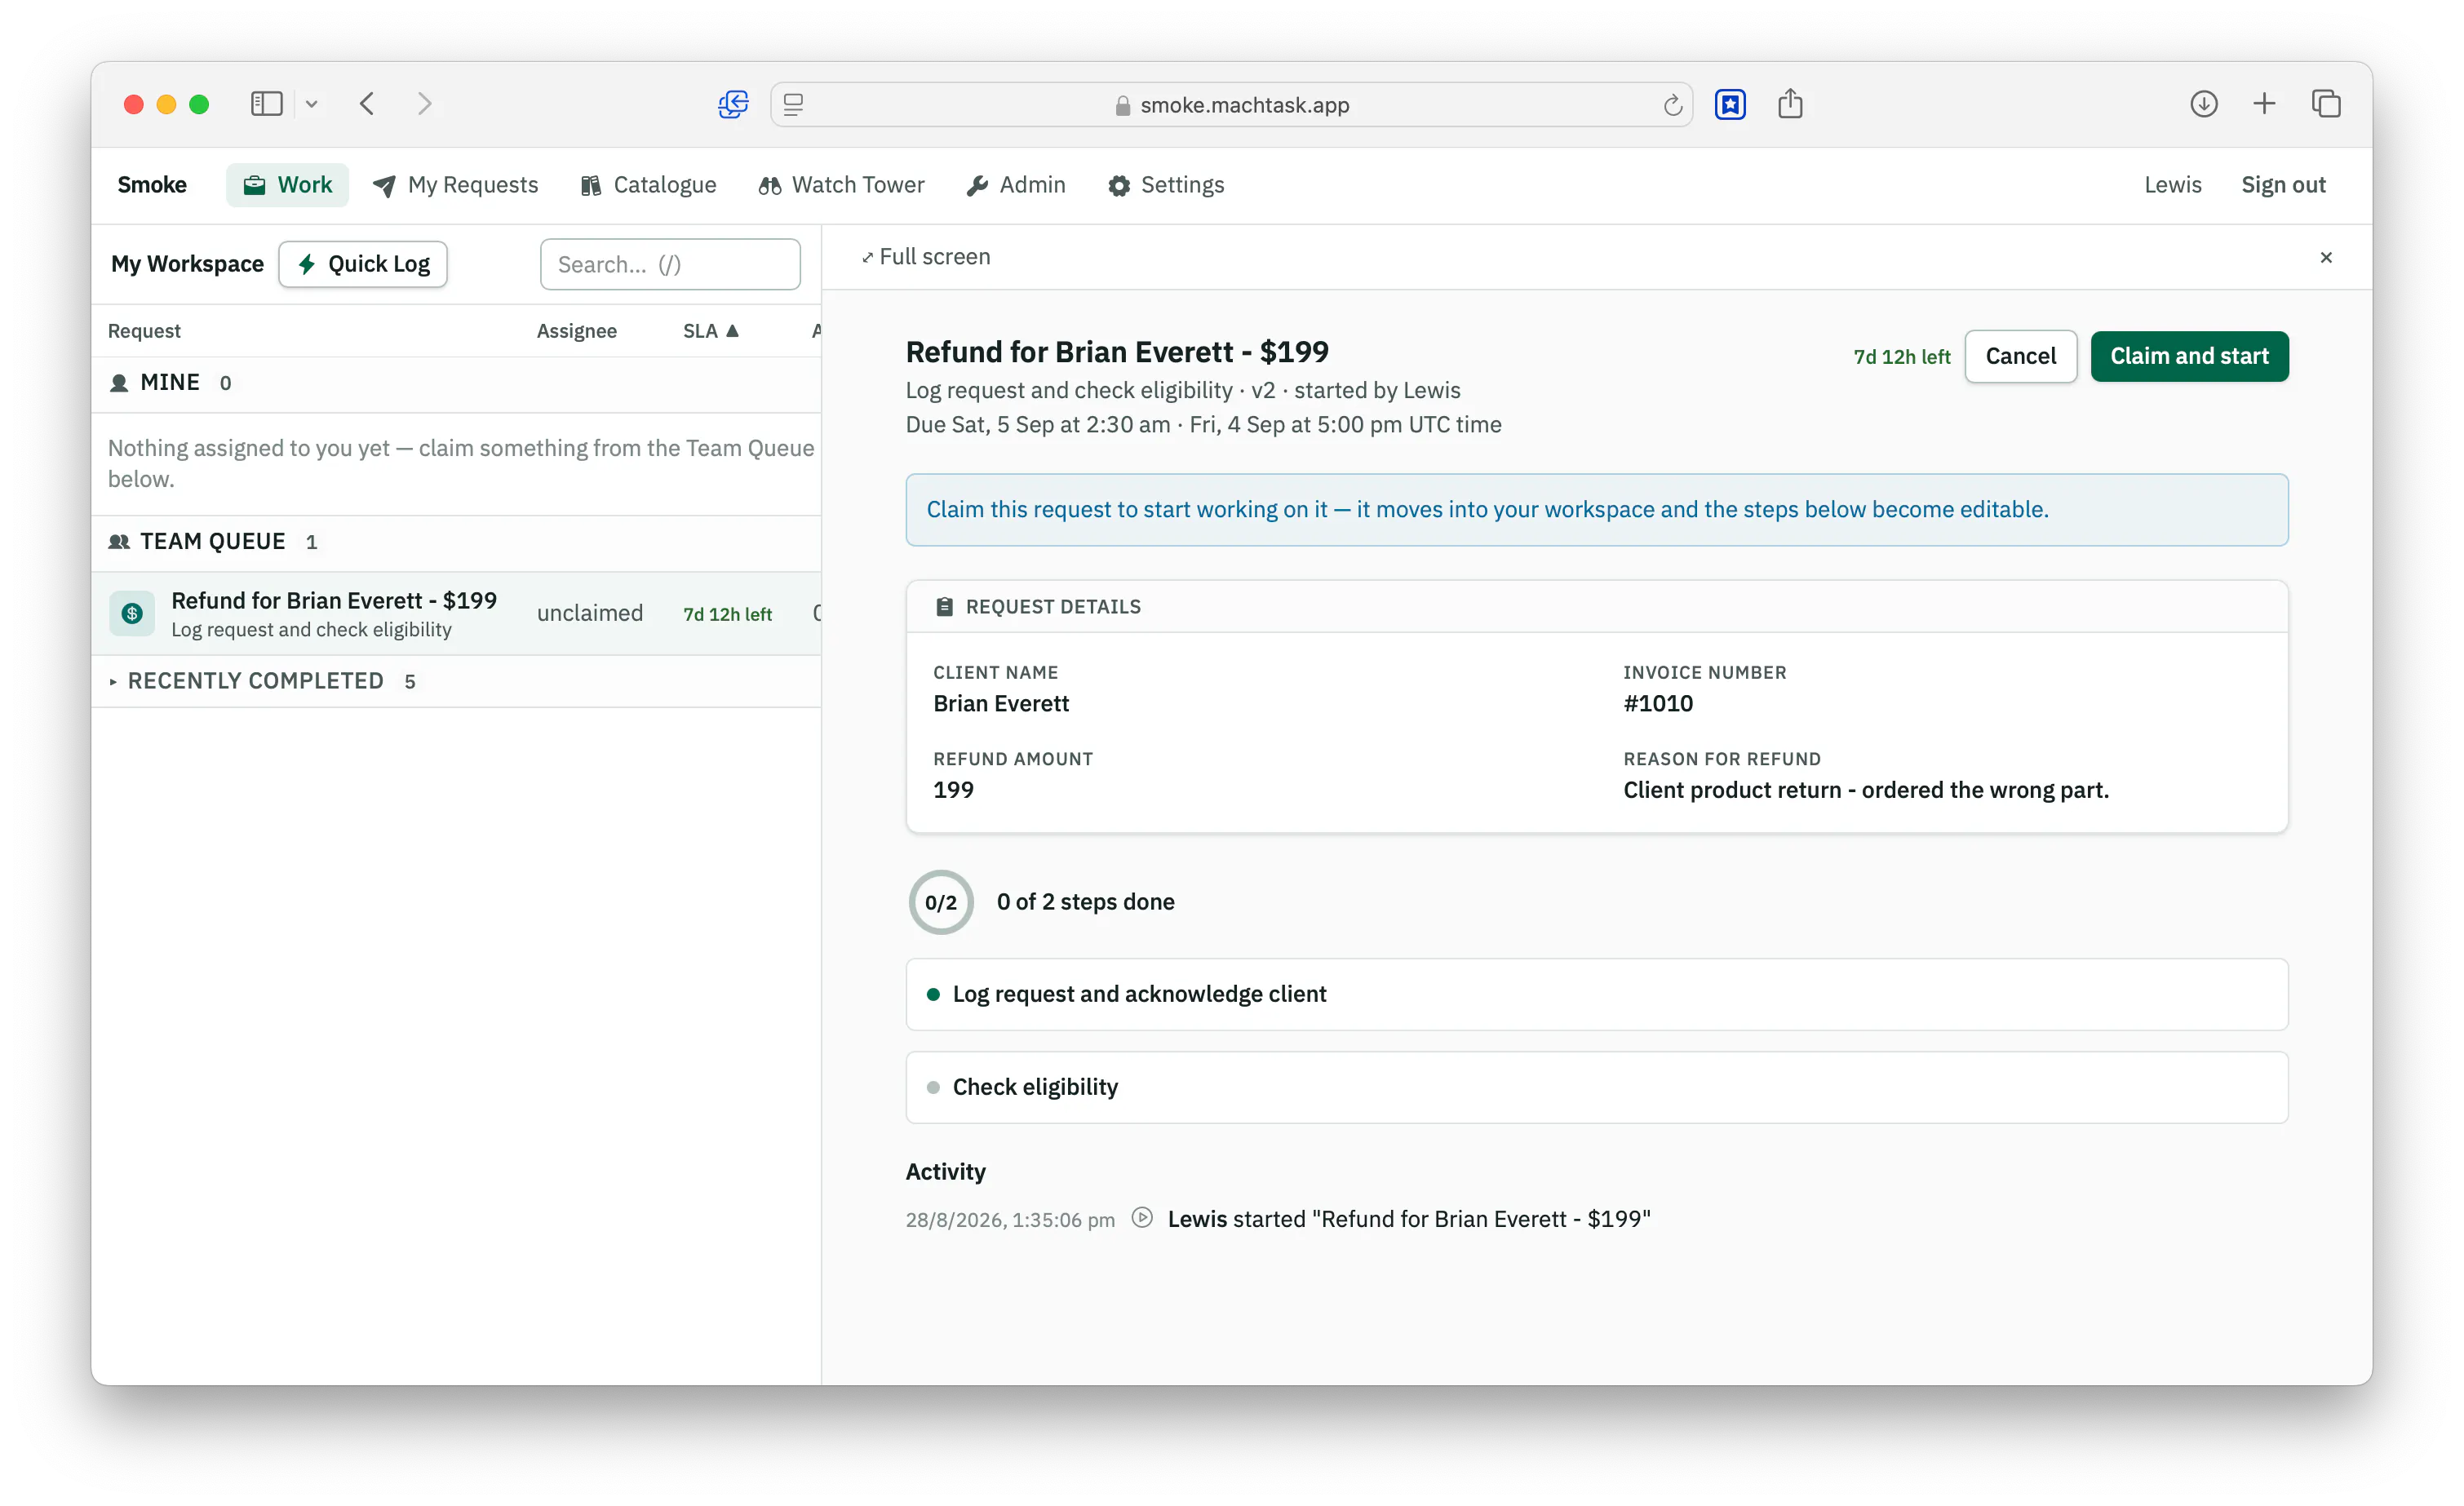Click the Lewis user name

2172,185
